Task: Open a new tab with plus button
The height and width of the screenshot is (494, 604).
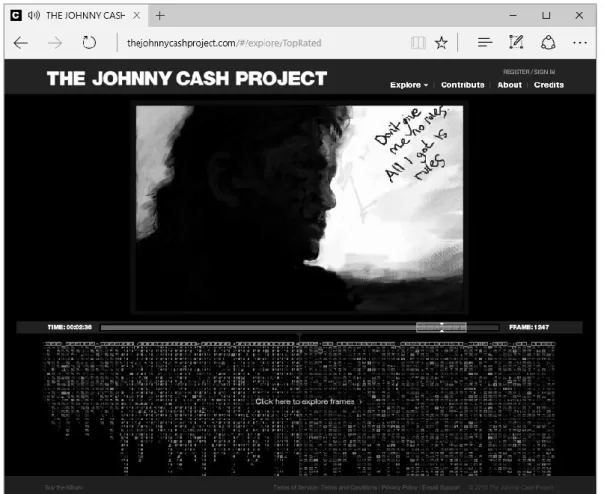Action: coord(160,15)
